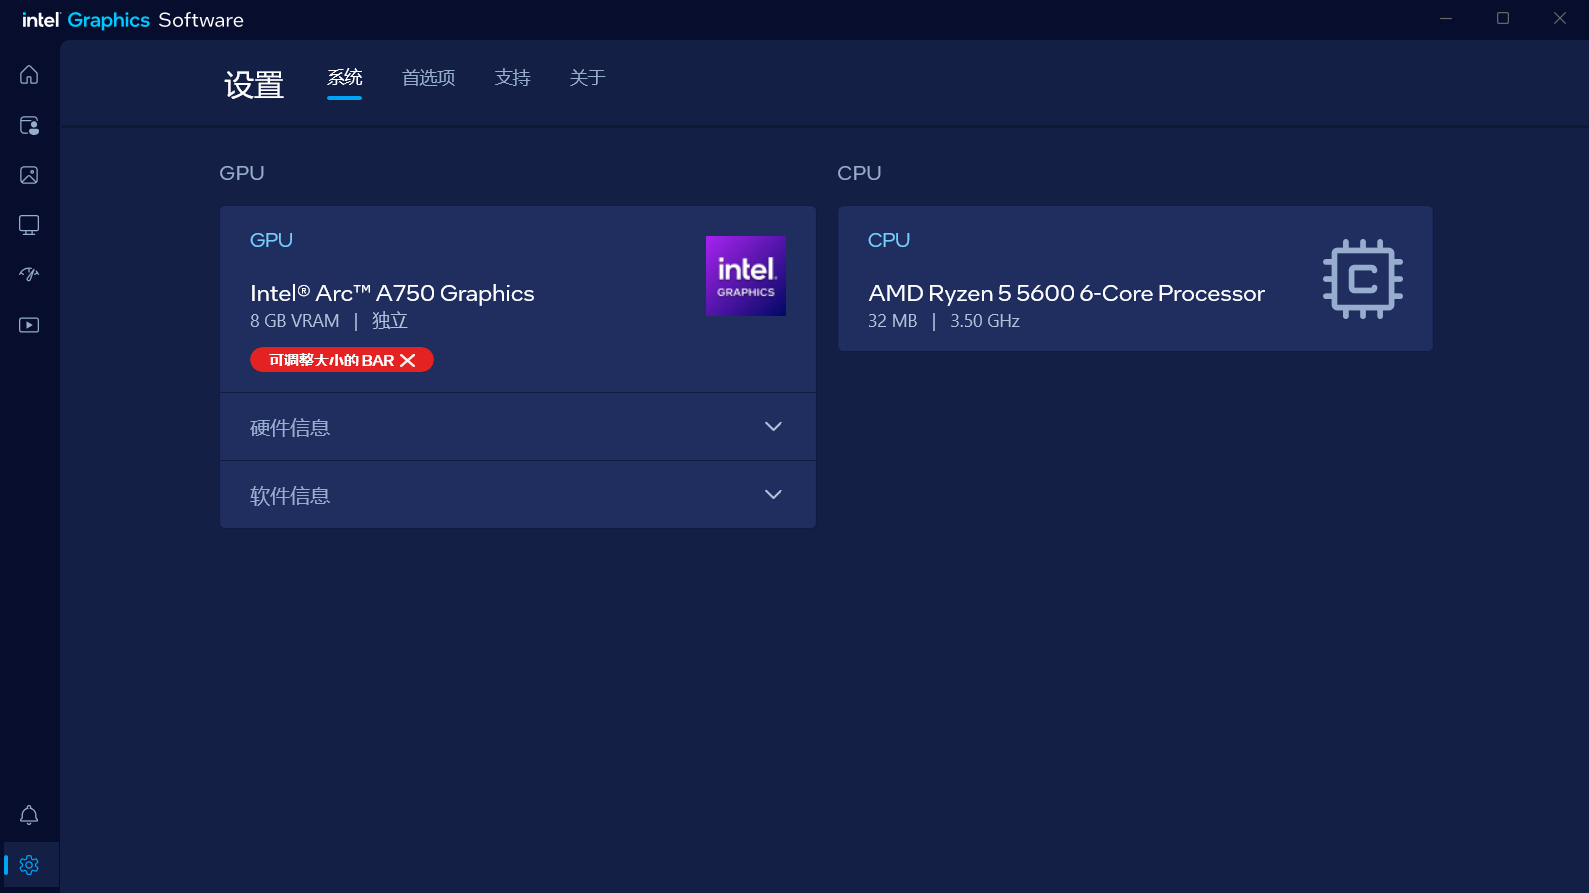This screenshot has height=893, width=1589.
Task: Expand the 软件信息 section chevron
Action: [x=773, y=495]
